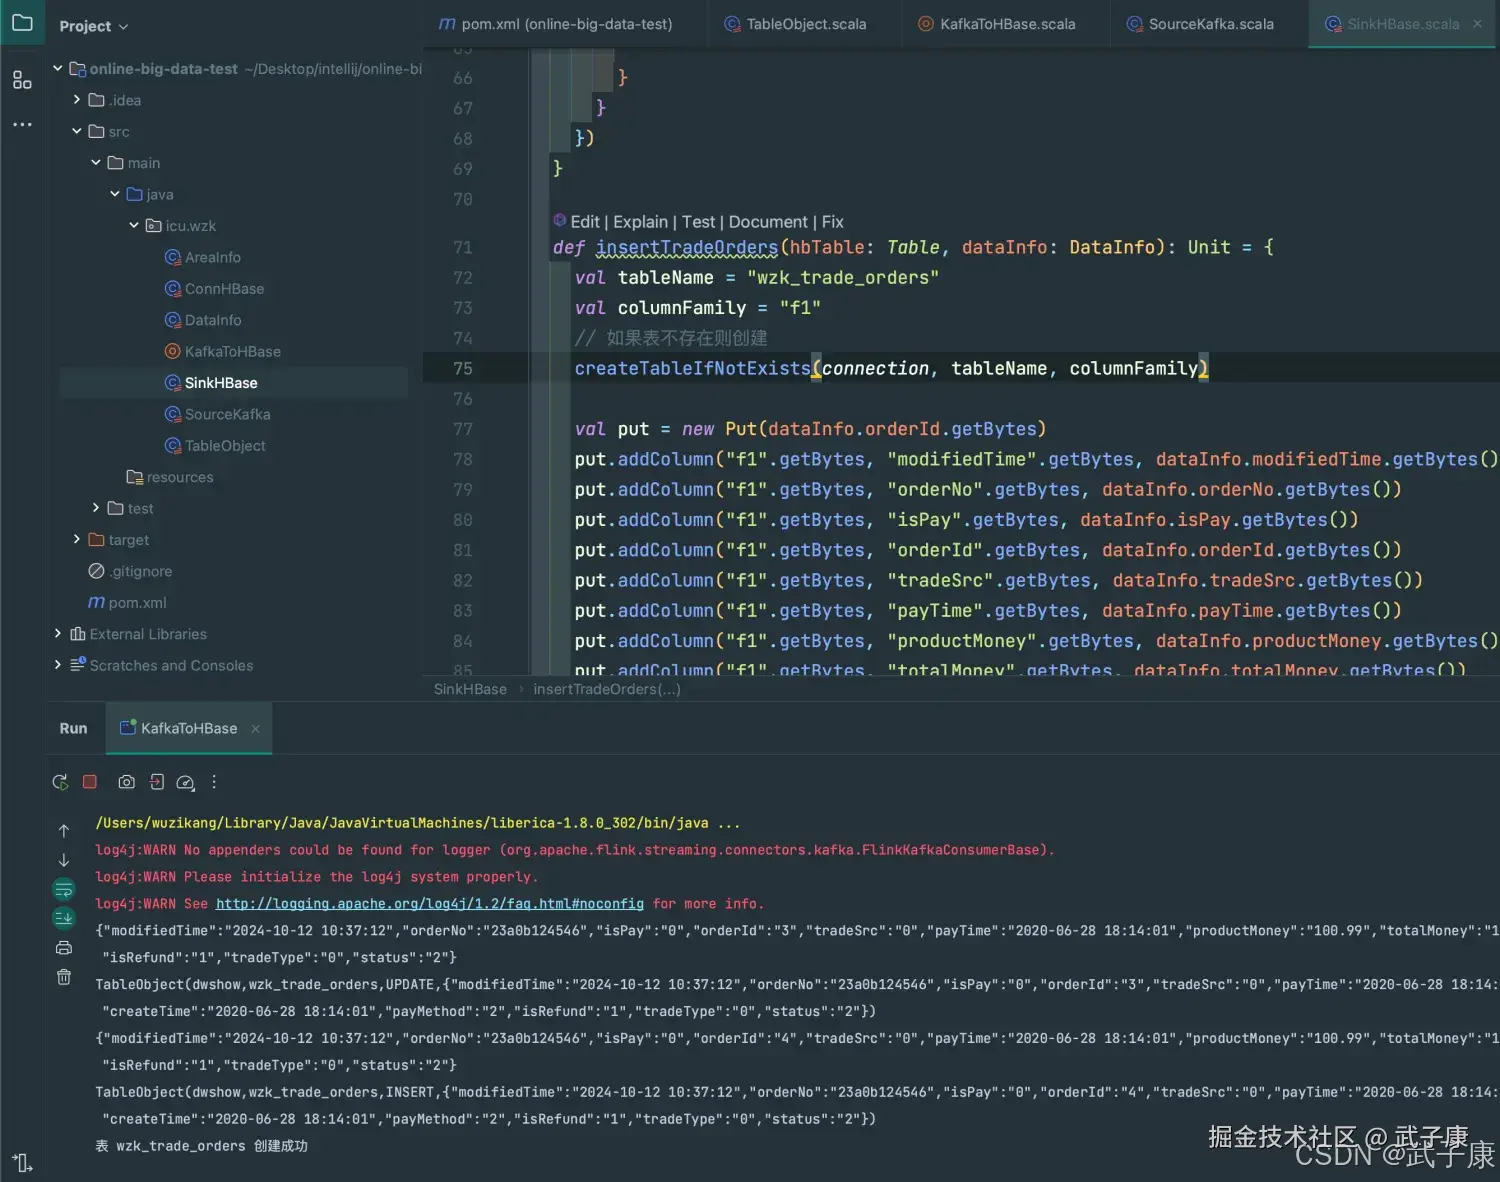Click the exit/restore layout icon in Run toolbar

coord(157,782)
